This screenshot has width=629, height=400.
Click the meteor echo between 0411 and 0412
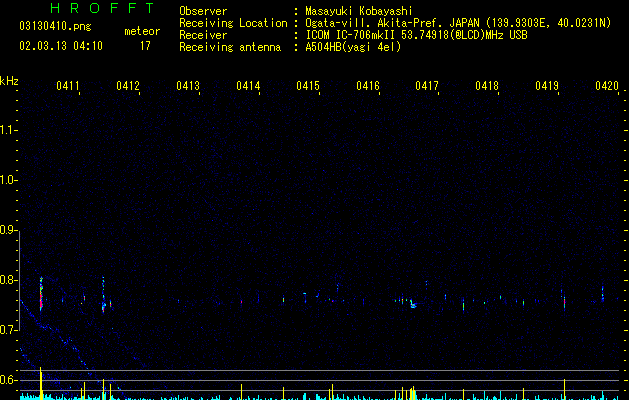(103, 295)
